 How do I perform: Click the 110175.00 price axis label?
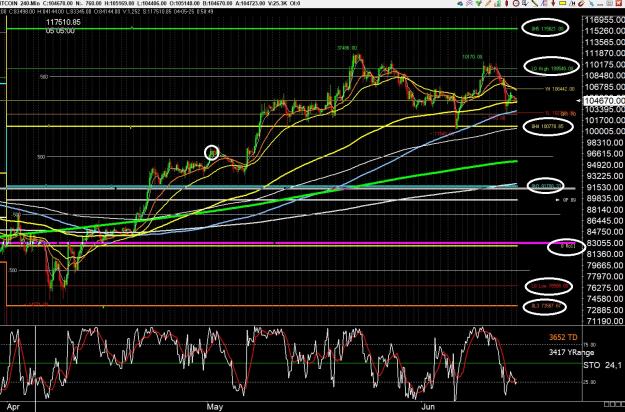(x=604, y=65)
